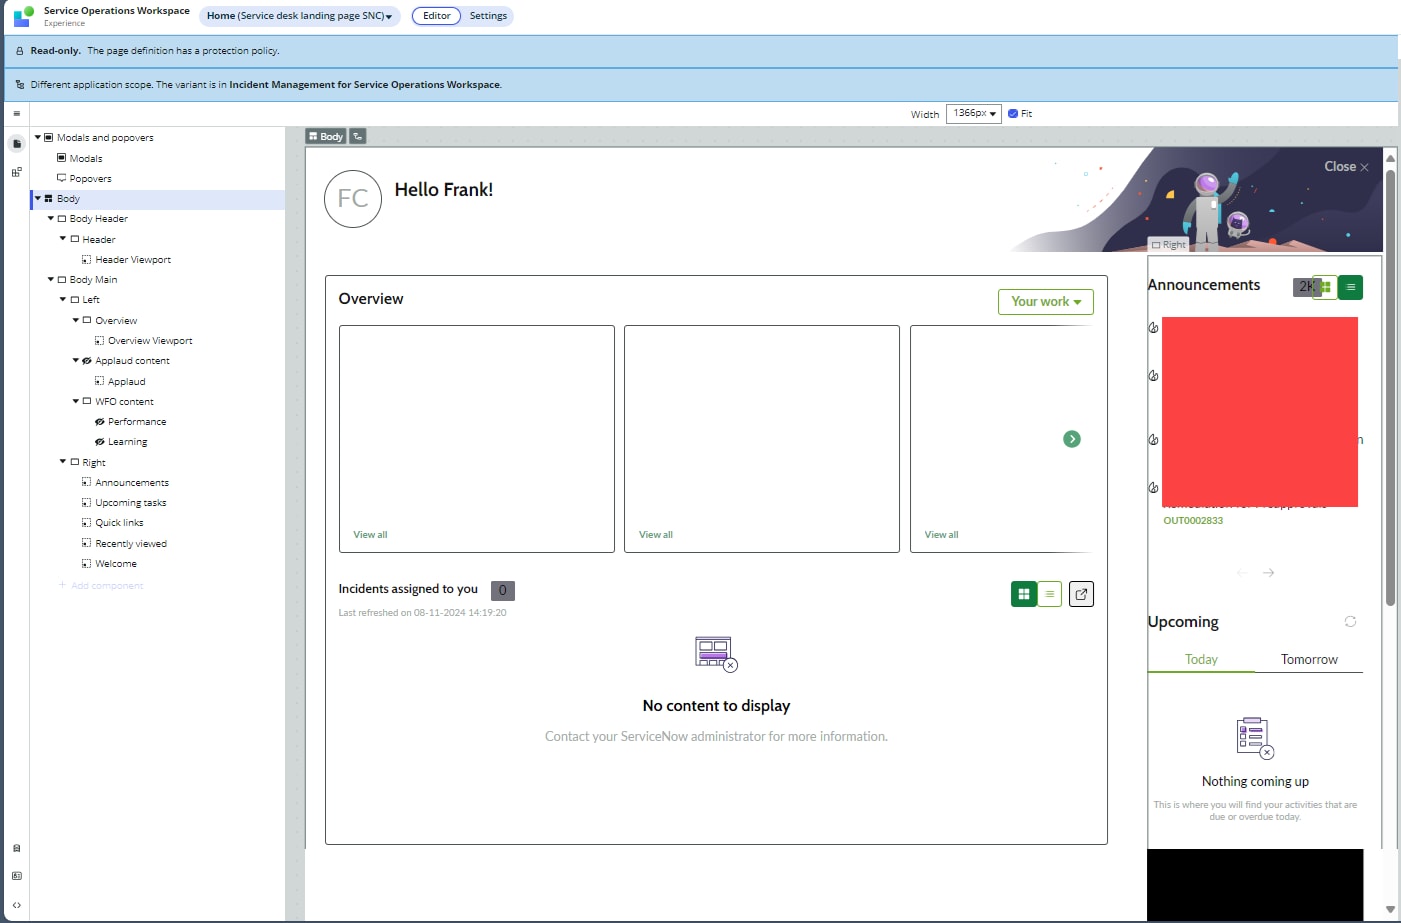The height and width of the screenshot is (923, 1401).
Task: Collapse the Modals and popovers node
Action: coord(38,138)
